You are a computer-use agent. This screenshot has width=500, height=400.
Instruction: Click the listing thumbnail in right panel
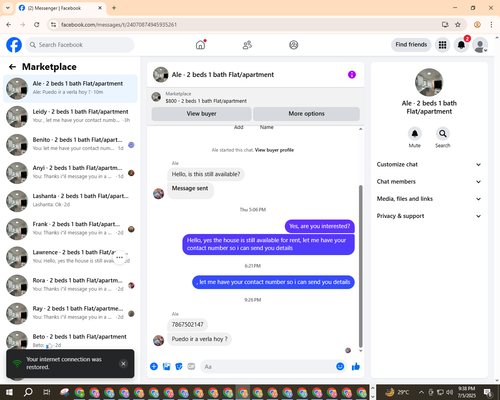[429, 82]
